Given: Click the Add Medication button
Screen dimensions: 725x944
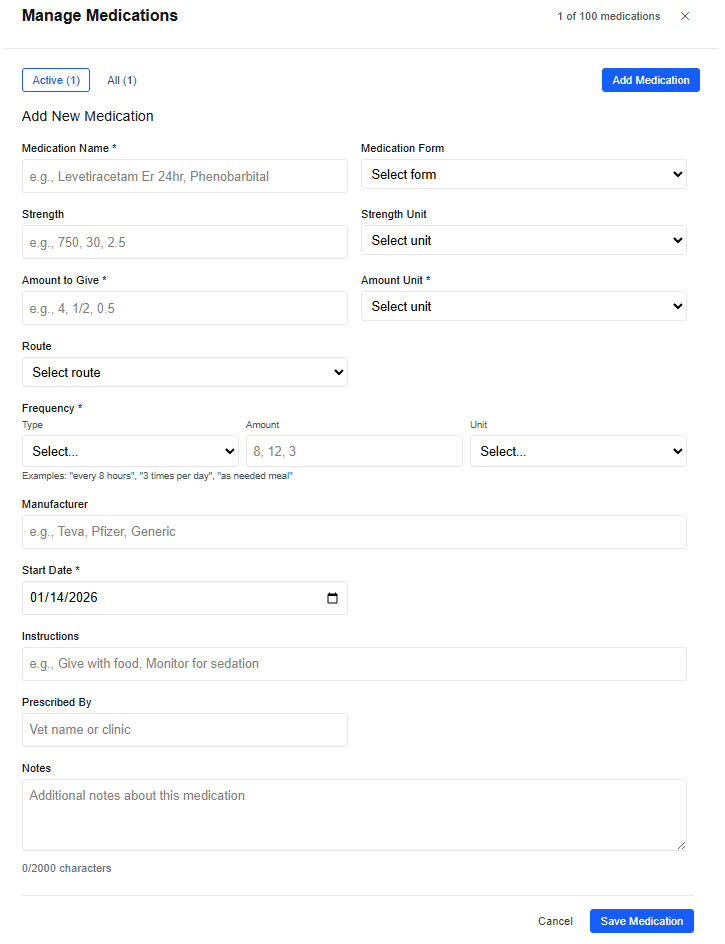Looking at the screenshot, I should (x=650, y=79).
